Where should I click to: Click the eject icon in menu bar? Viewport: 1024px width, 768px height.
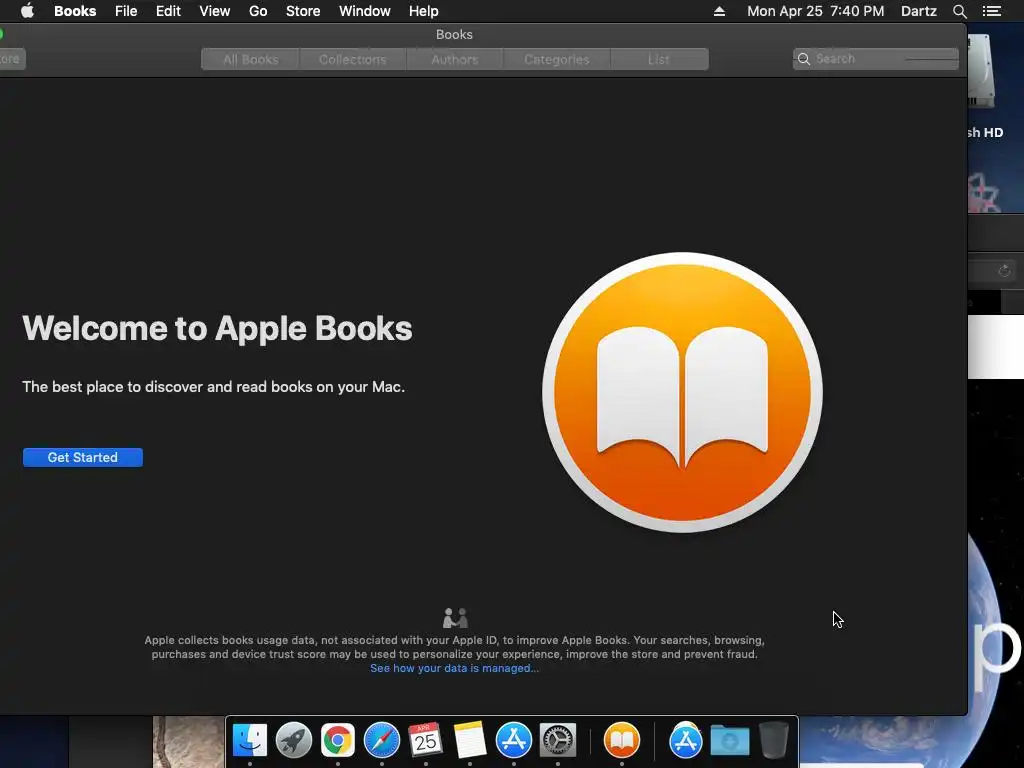pos(719,11)
